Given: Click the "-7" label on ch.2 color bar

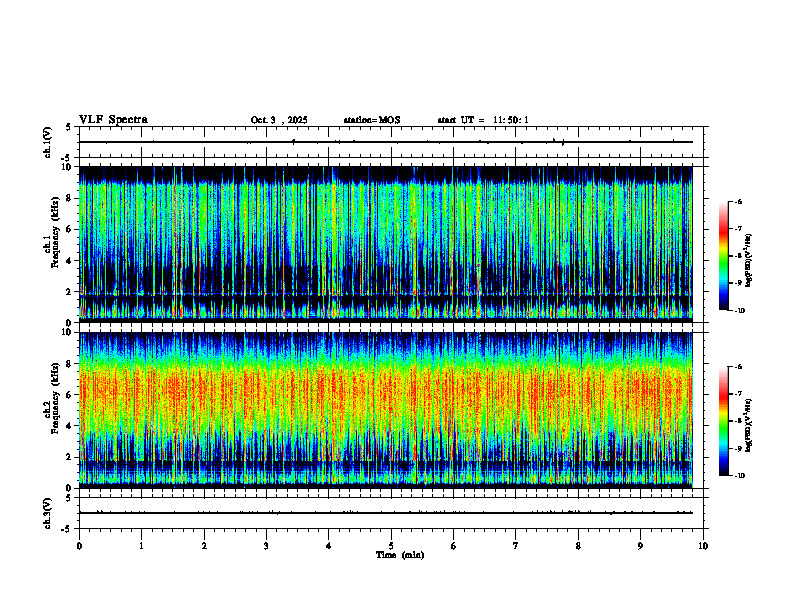Looking at the screenshot, I should click(x=737, y=394).
